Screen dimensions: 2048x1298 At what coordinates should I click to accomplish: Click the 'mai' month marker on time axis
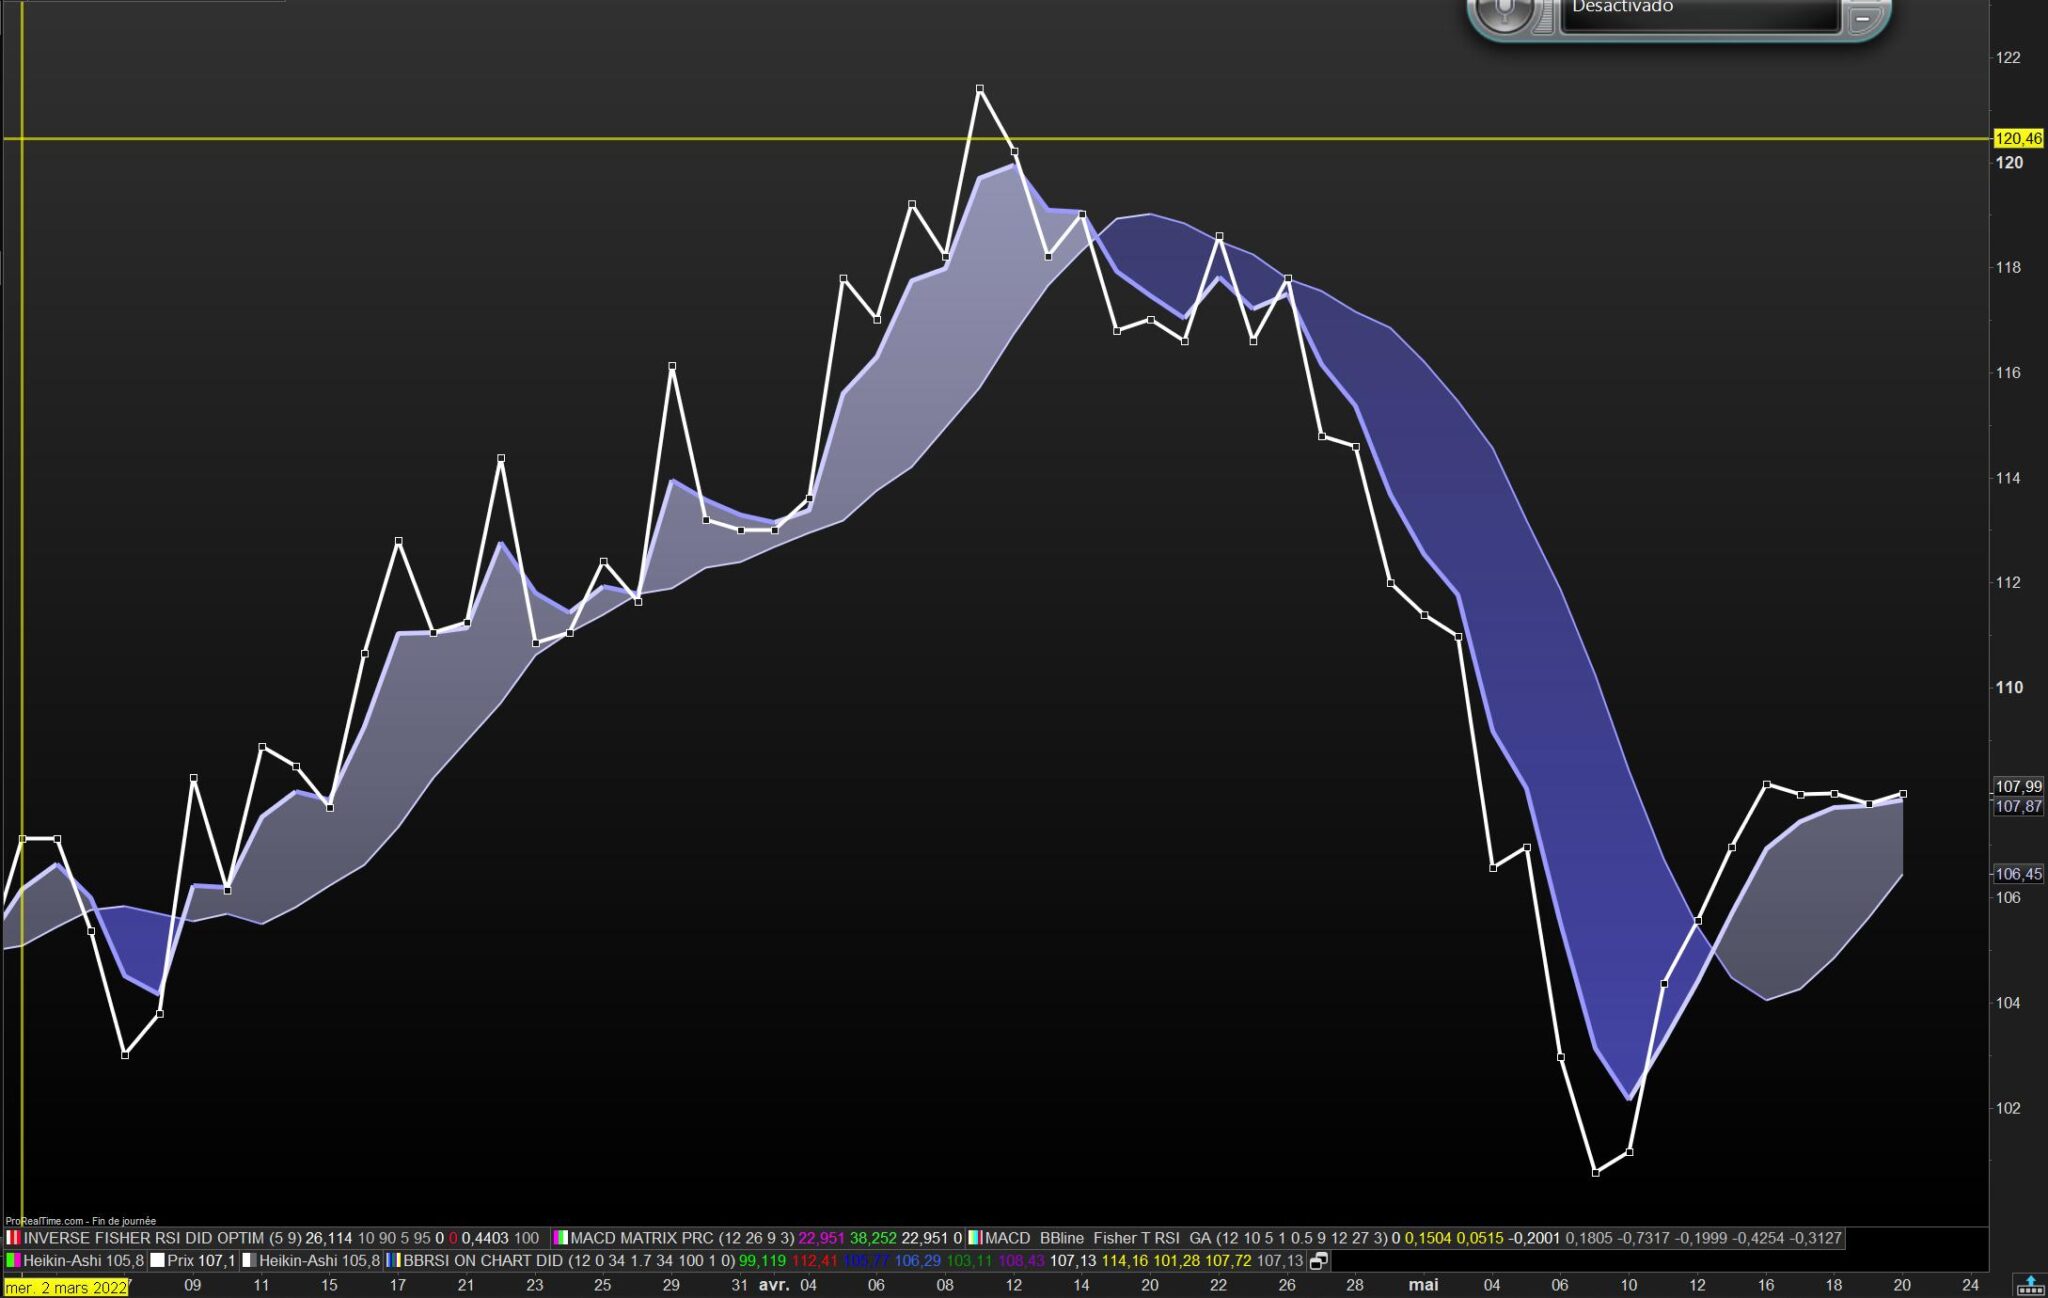(1423, 1285)
